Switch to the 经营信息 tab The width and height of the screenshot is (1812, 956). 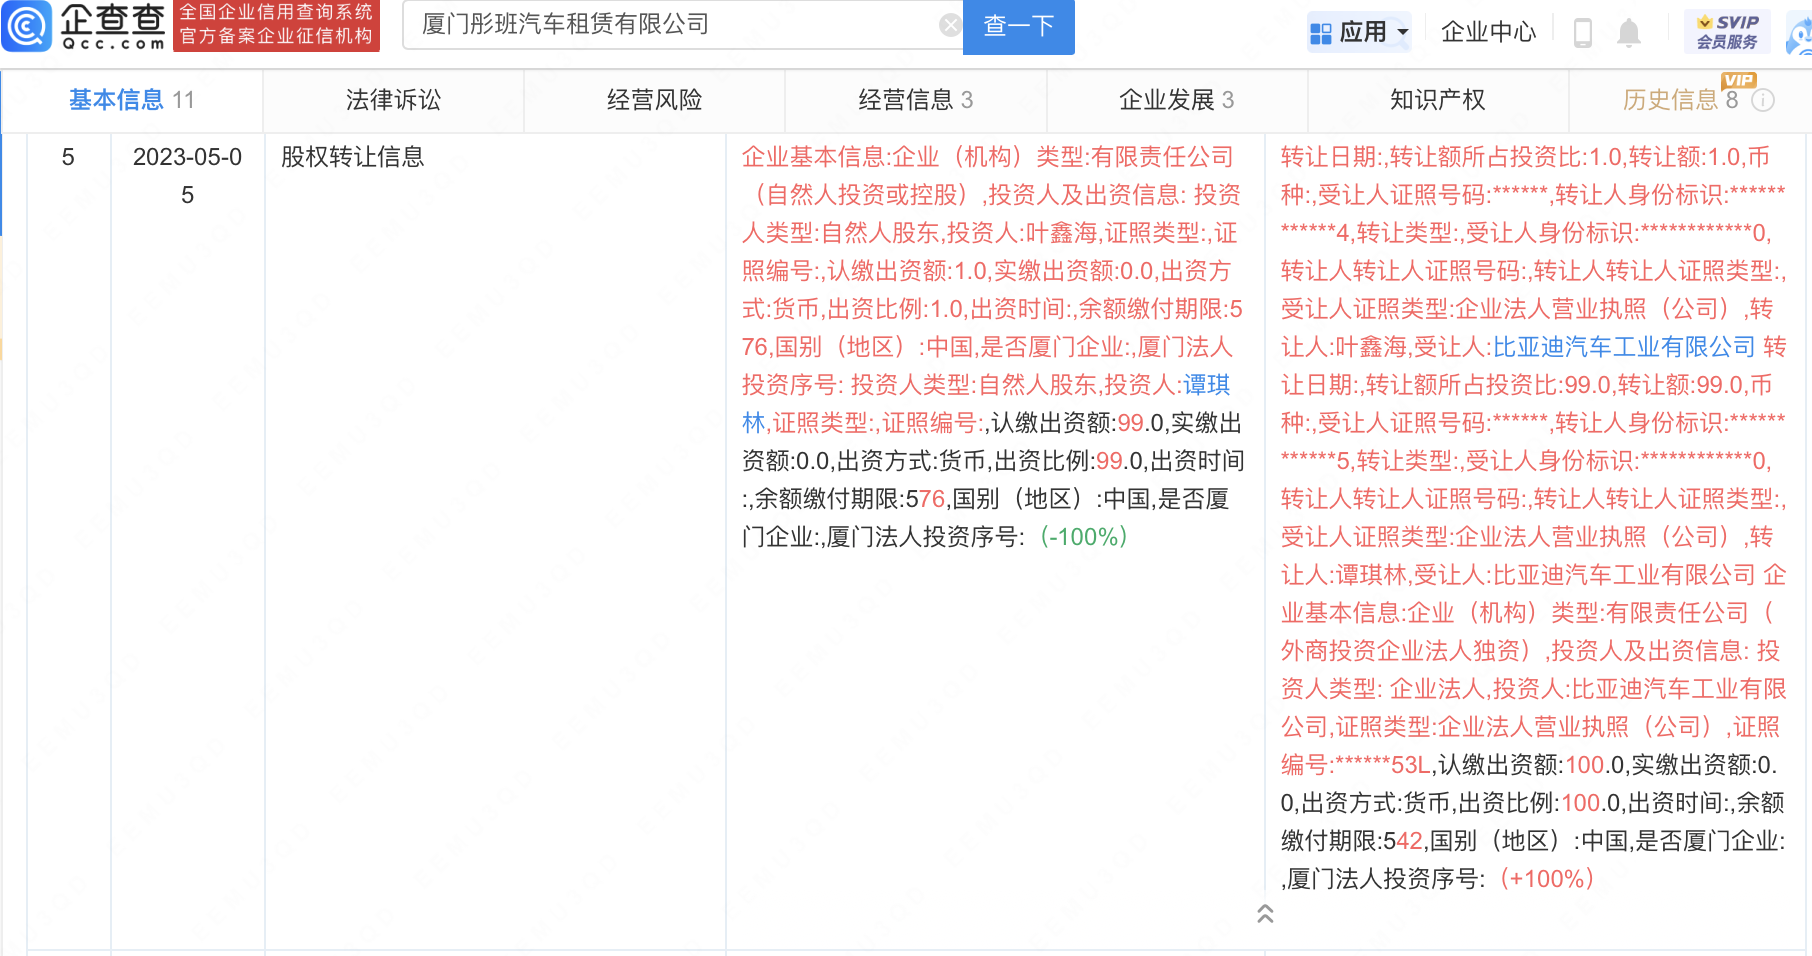(915, 100)
